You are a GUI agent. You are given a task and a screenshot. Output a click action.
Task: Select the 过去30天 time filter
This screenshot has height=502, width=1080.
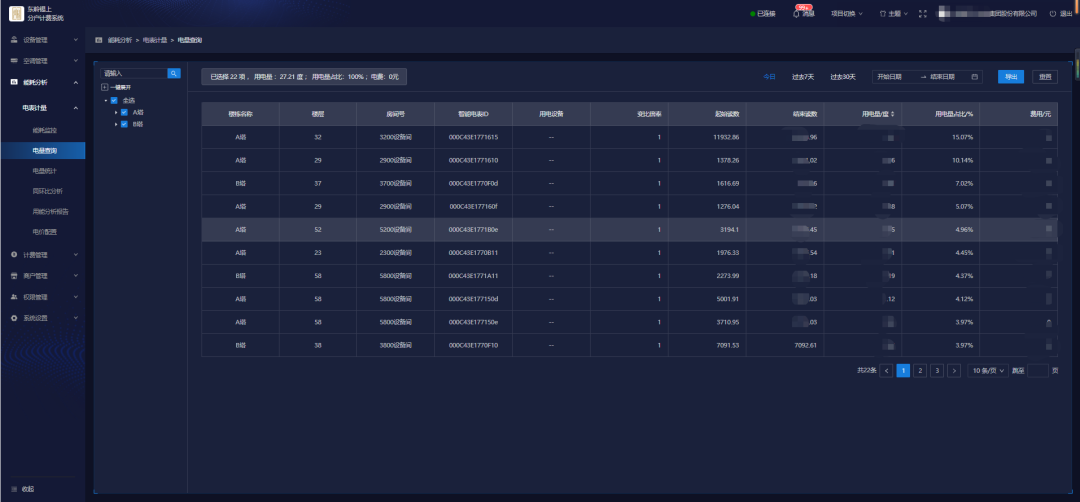tap(843, 77)
